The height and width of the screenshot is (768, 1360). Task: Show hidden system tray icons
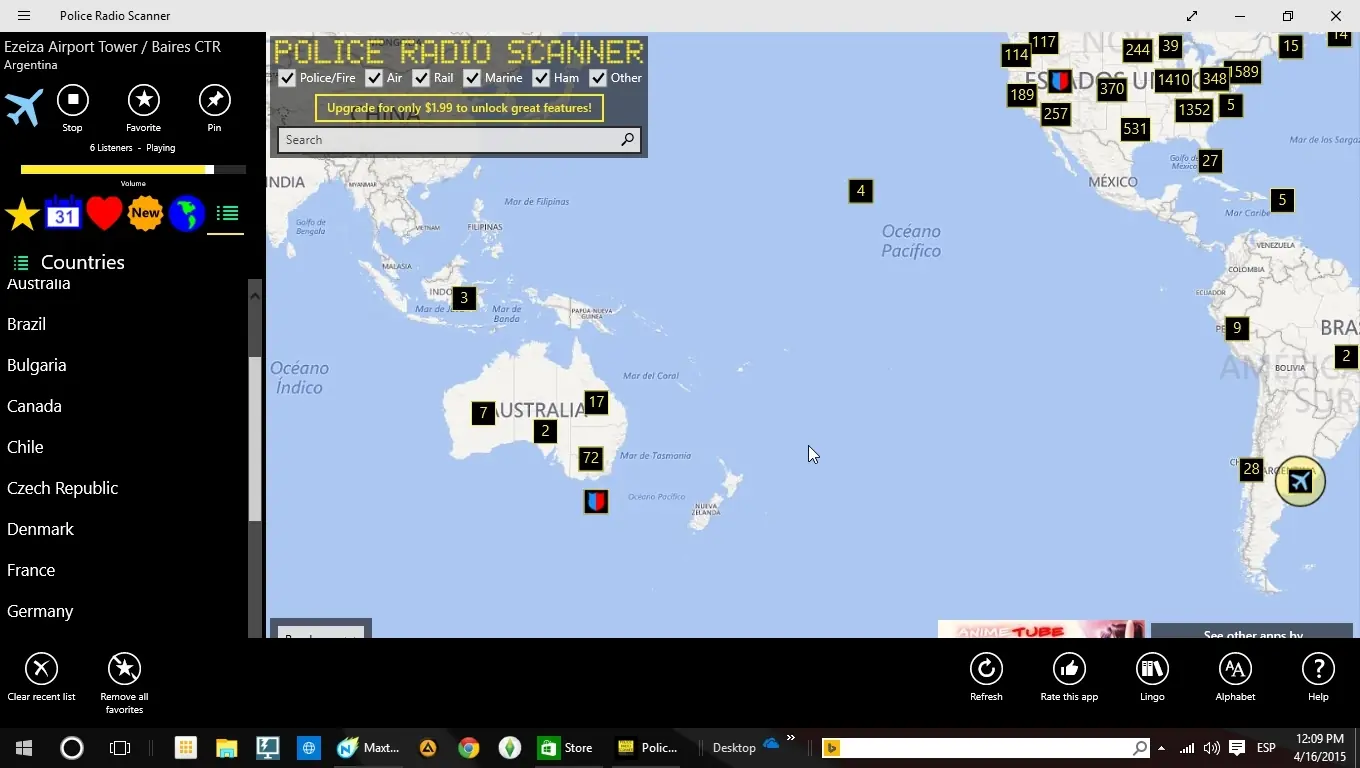click(x=1161, y=748)
